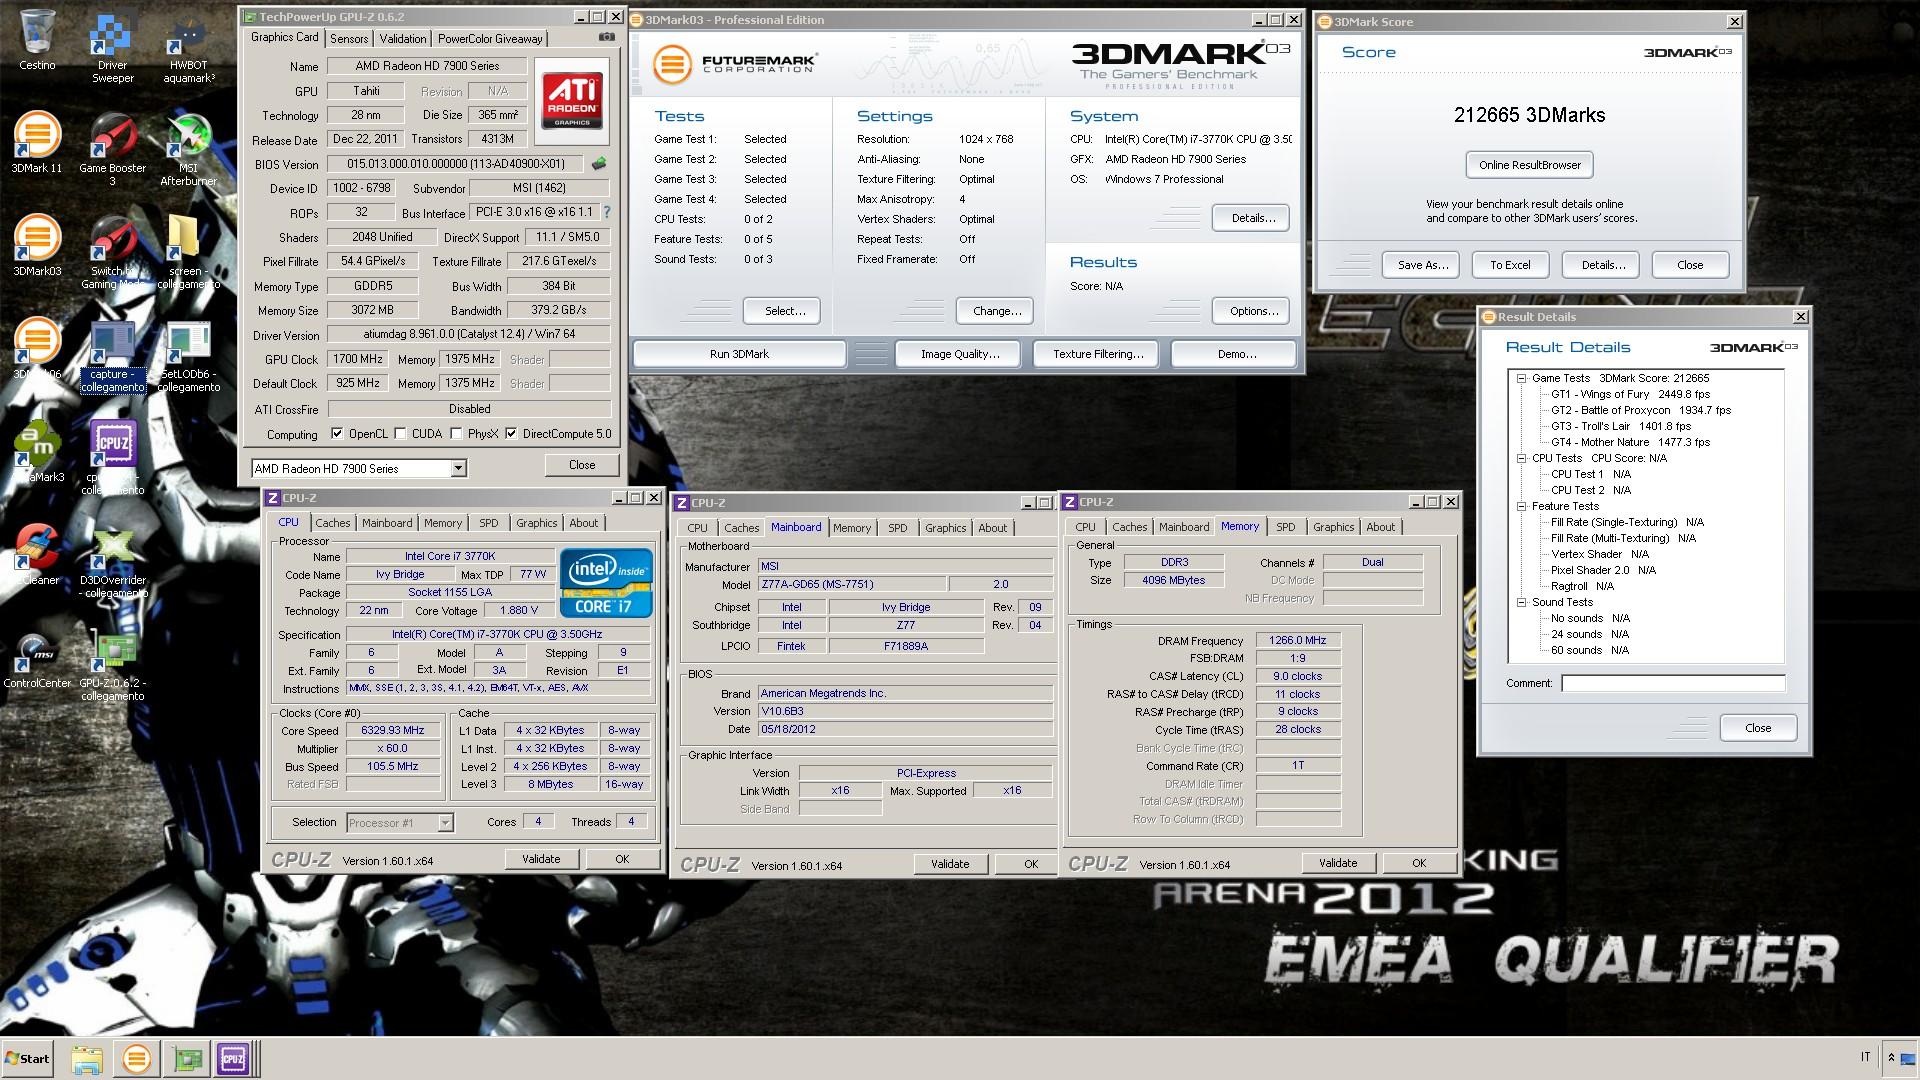The height and width of the screenshot is (1080, 1920).
Task: Click Online ResultBrowser button
Action: (1529, 165)
